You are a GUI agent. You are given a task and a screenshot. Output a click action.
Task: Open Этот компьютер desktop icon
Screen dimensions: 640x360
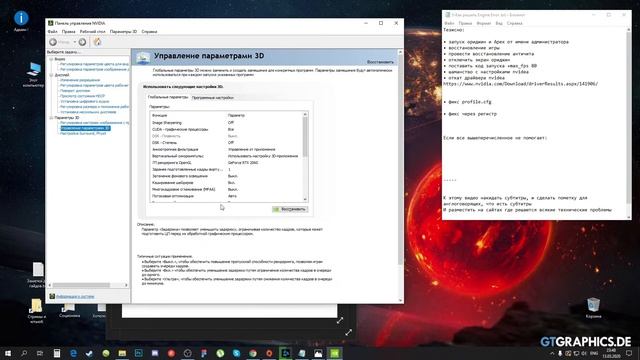coord(33,75)
